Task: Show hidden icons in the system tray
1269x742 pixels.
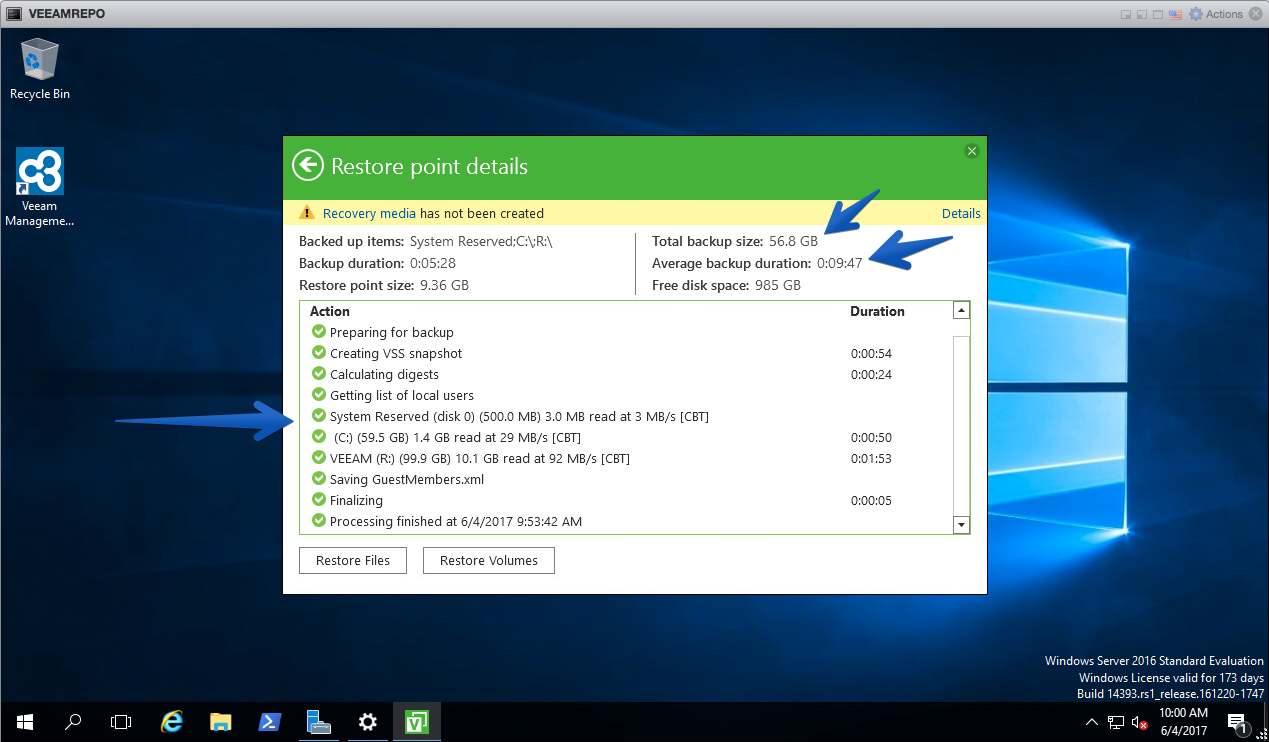Action: 1092,722
